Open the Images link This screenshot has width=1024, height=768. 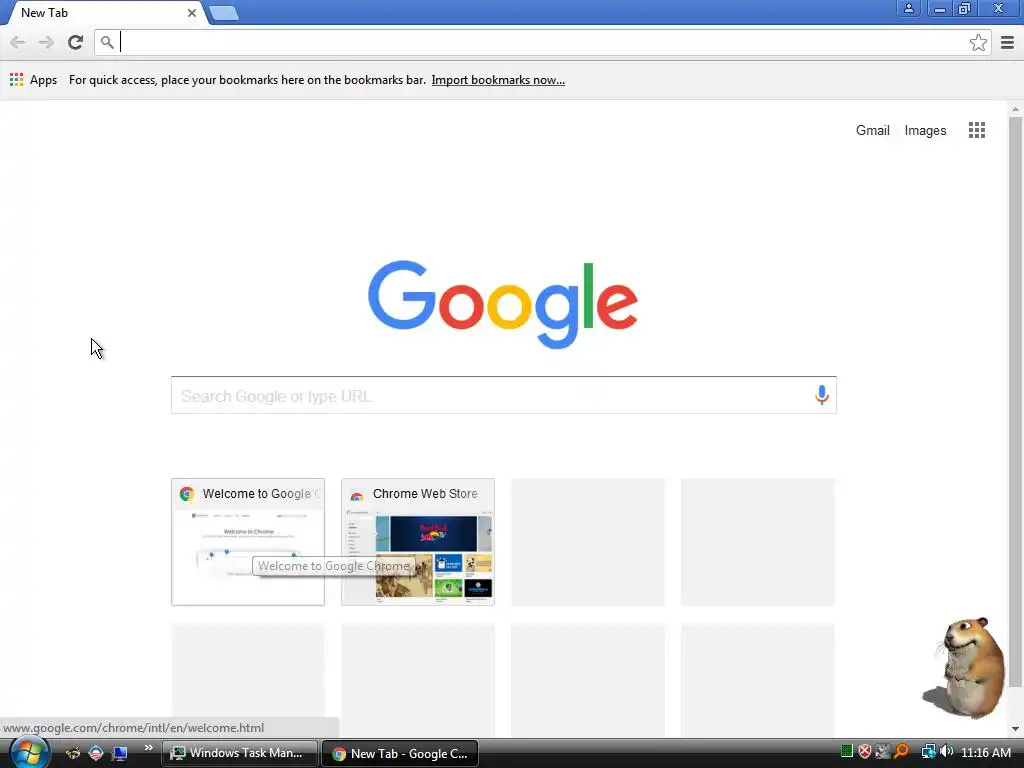click(x=925, y=130)
